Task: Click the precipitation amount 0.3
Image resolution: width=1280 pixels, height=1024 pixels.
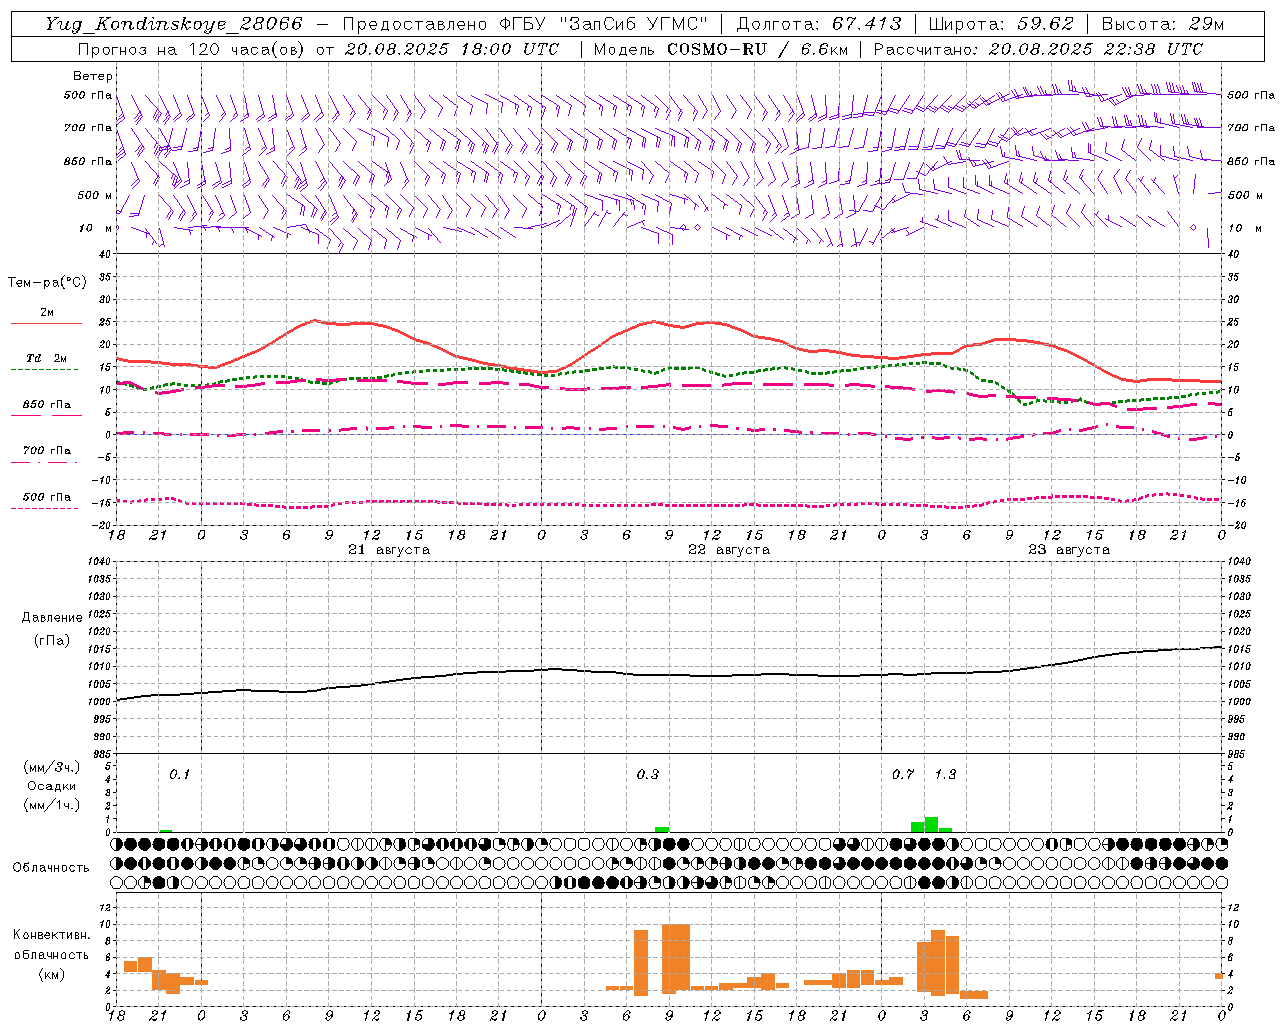Action: pos(648,775)
